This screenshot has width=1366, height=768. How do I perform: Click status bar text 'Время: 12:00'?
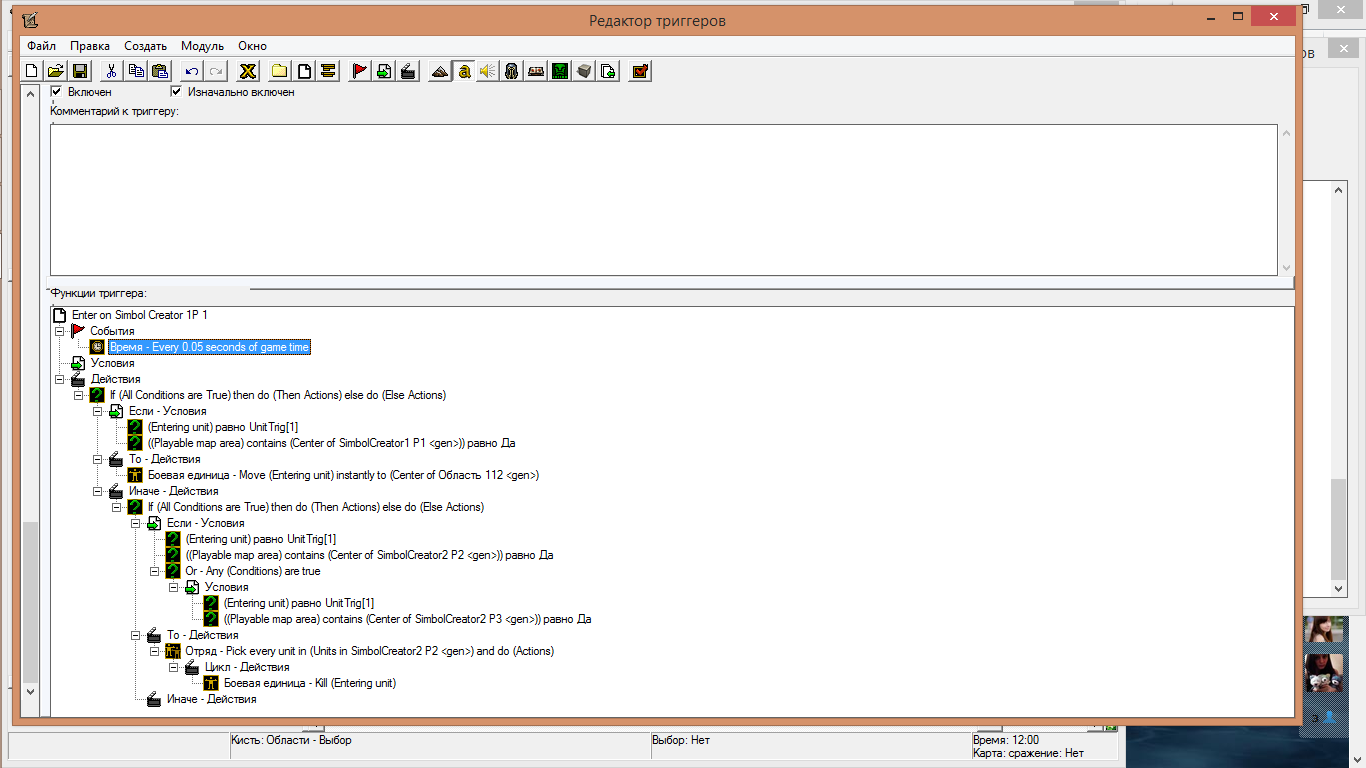(1006, 740)
